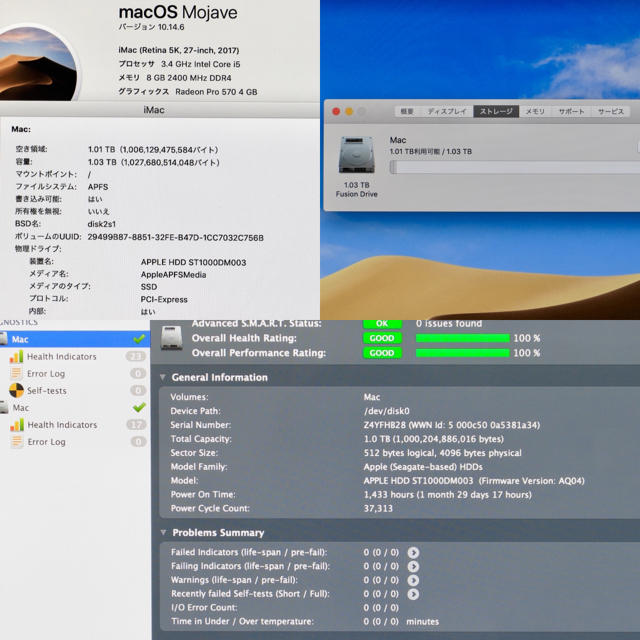Click the version 10.14.6 text
This screenshot has width=640, height=640.
click(x=151, y=27)
